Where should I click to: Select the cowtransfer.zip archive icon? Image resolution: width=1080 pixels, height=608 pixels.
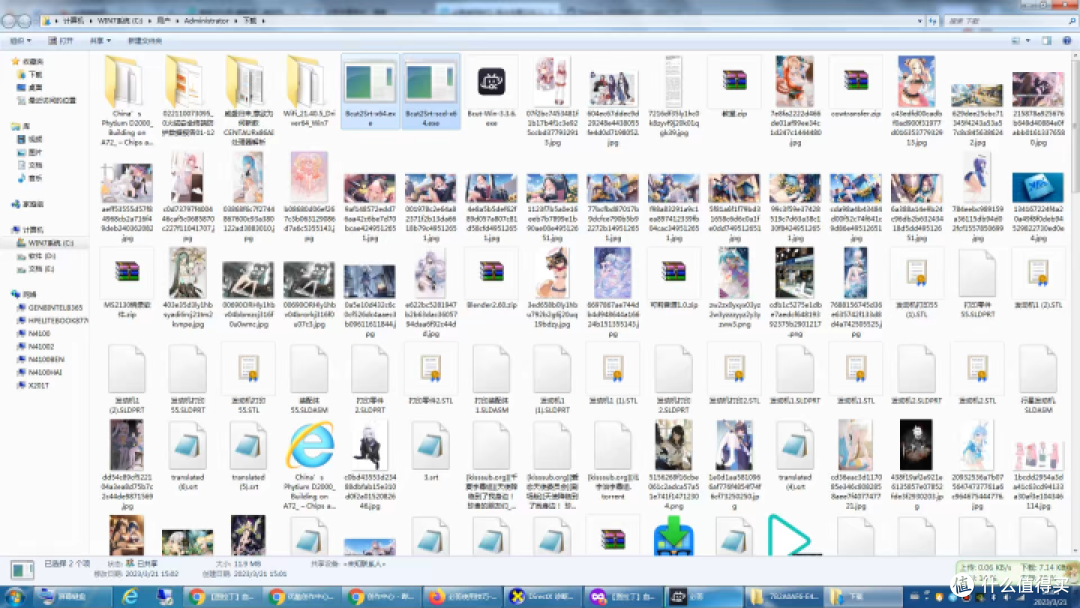click(855, 81)
